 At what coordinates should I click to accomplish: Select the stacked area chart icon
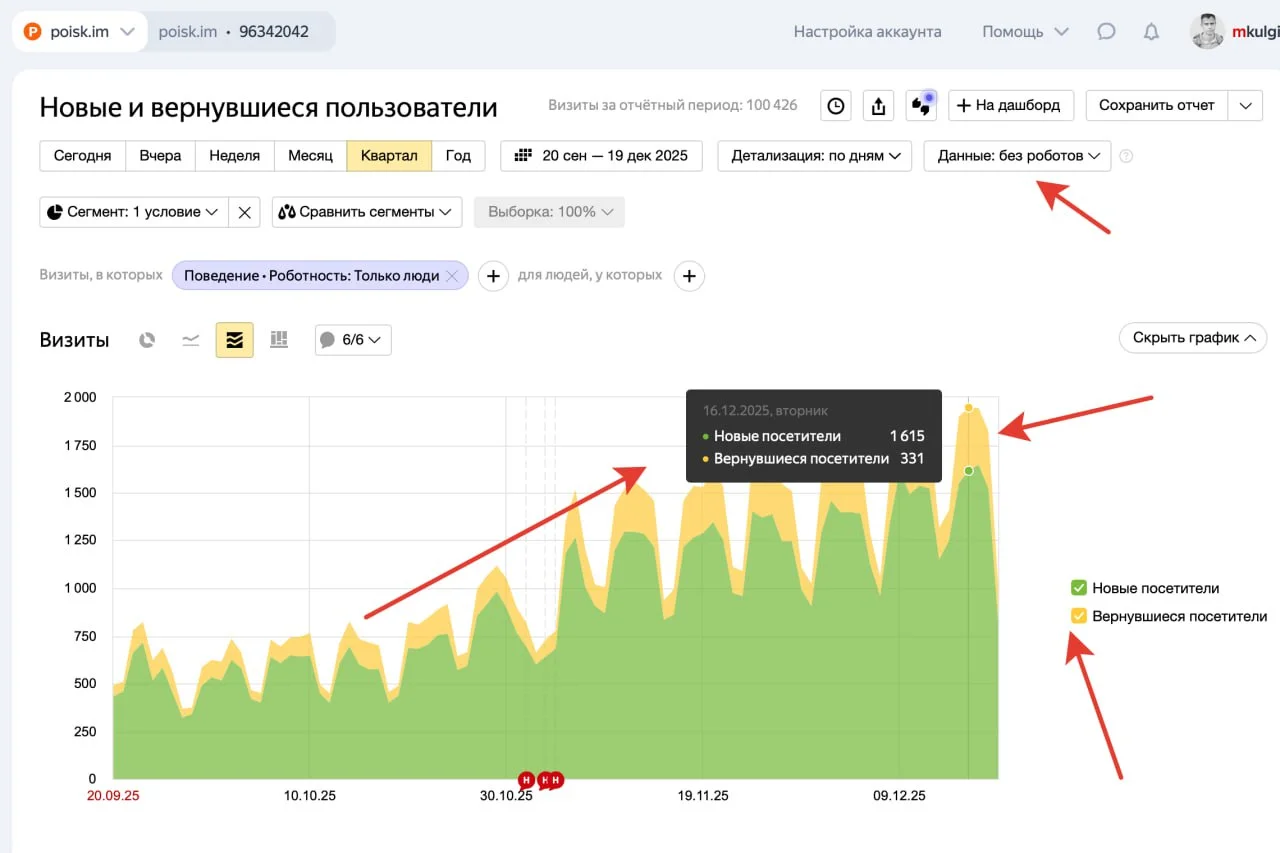click(x=234, y=340)
